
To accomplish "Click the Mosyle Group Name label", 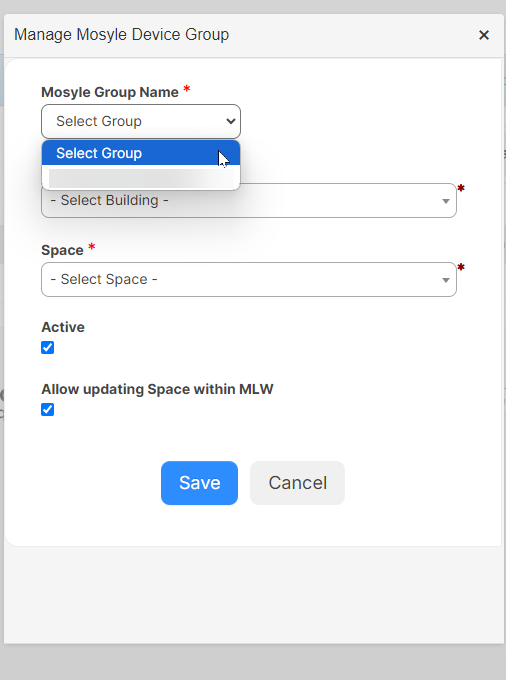I will 110,92.
